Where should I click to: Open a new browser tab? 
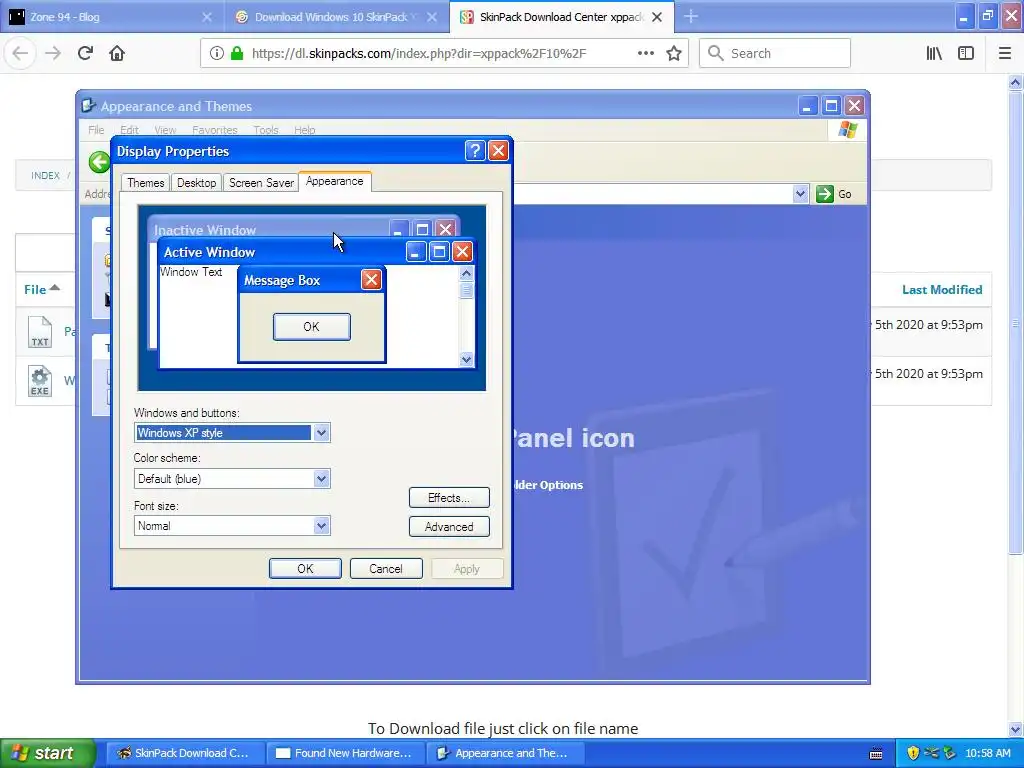(x=691, y=16)
